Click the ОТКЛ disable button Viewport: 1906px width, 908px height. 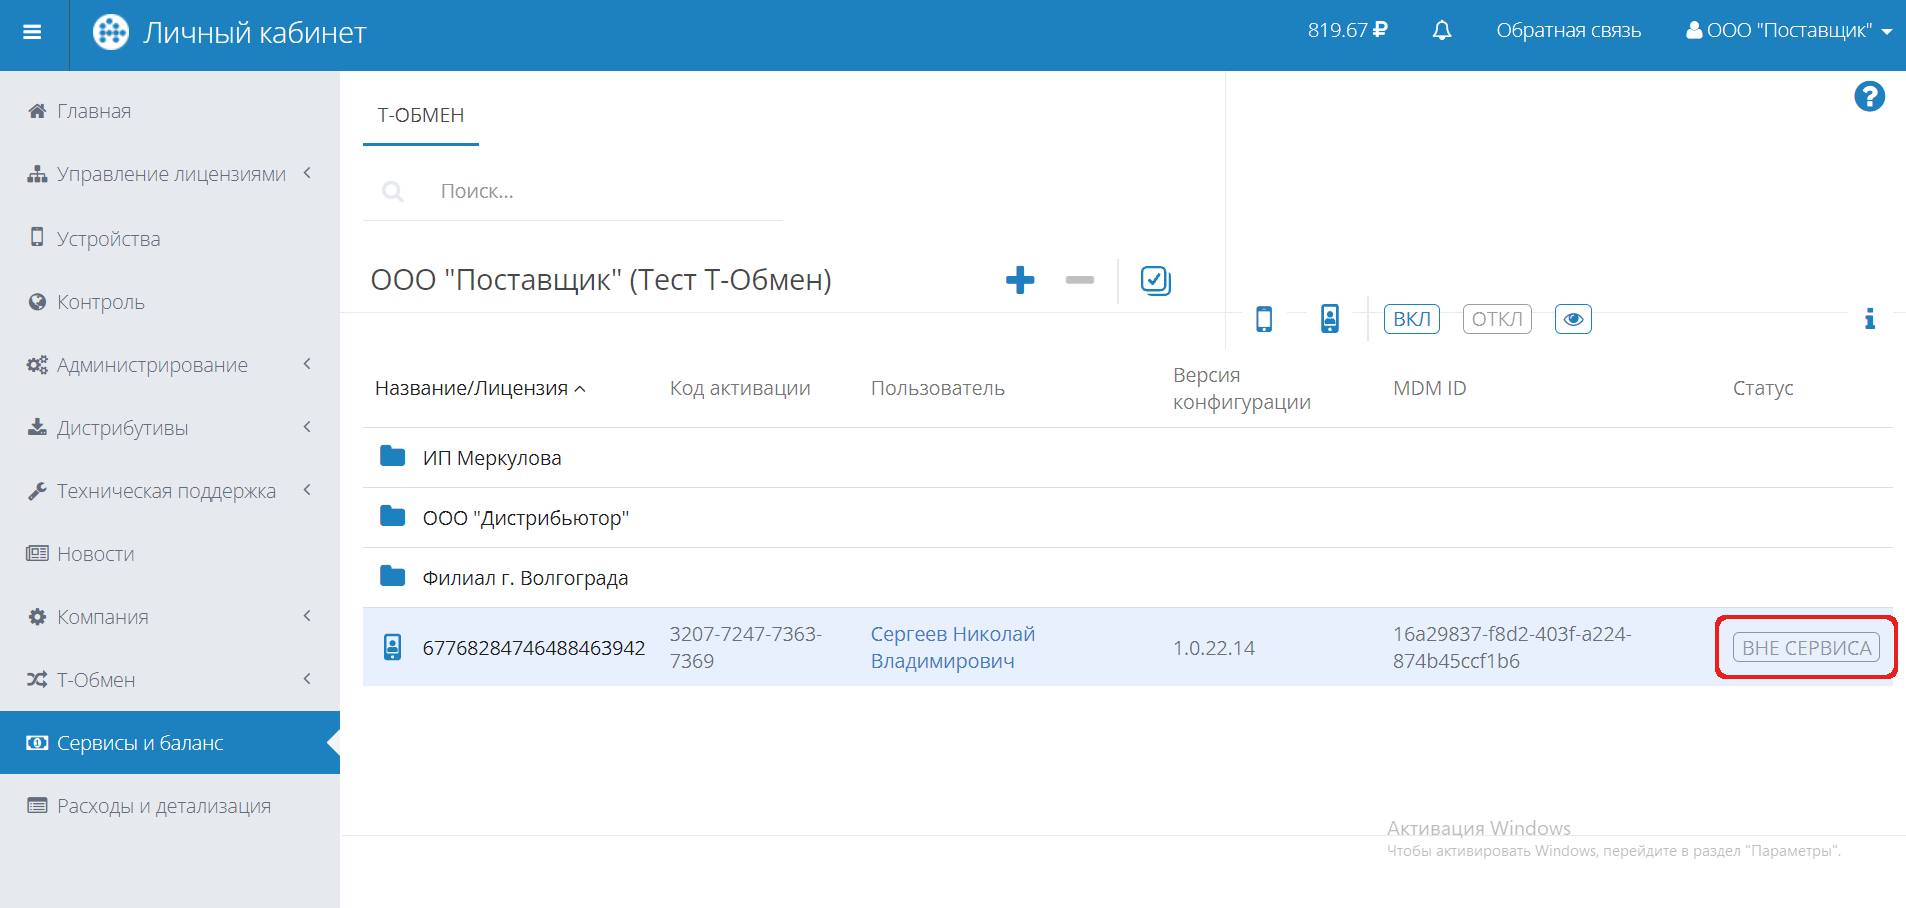1497,319
